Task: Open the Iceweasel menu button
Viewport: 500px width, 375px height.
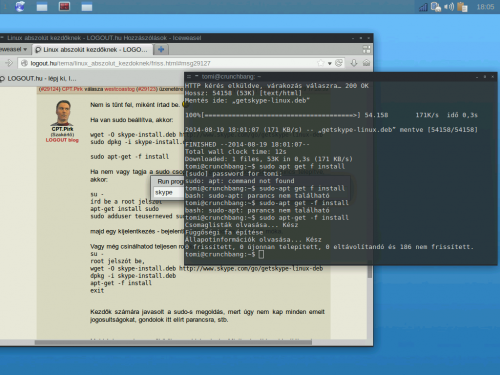Action: (x=14, y=49)
